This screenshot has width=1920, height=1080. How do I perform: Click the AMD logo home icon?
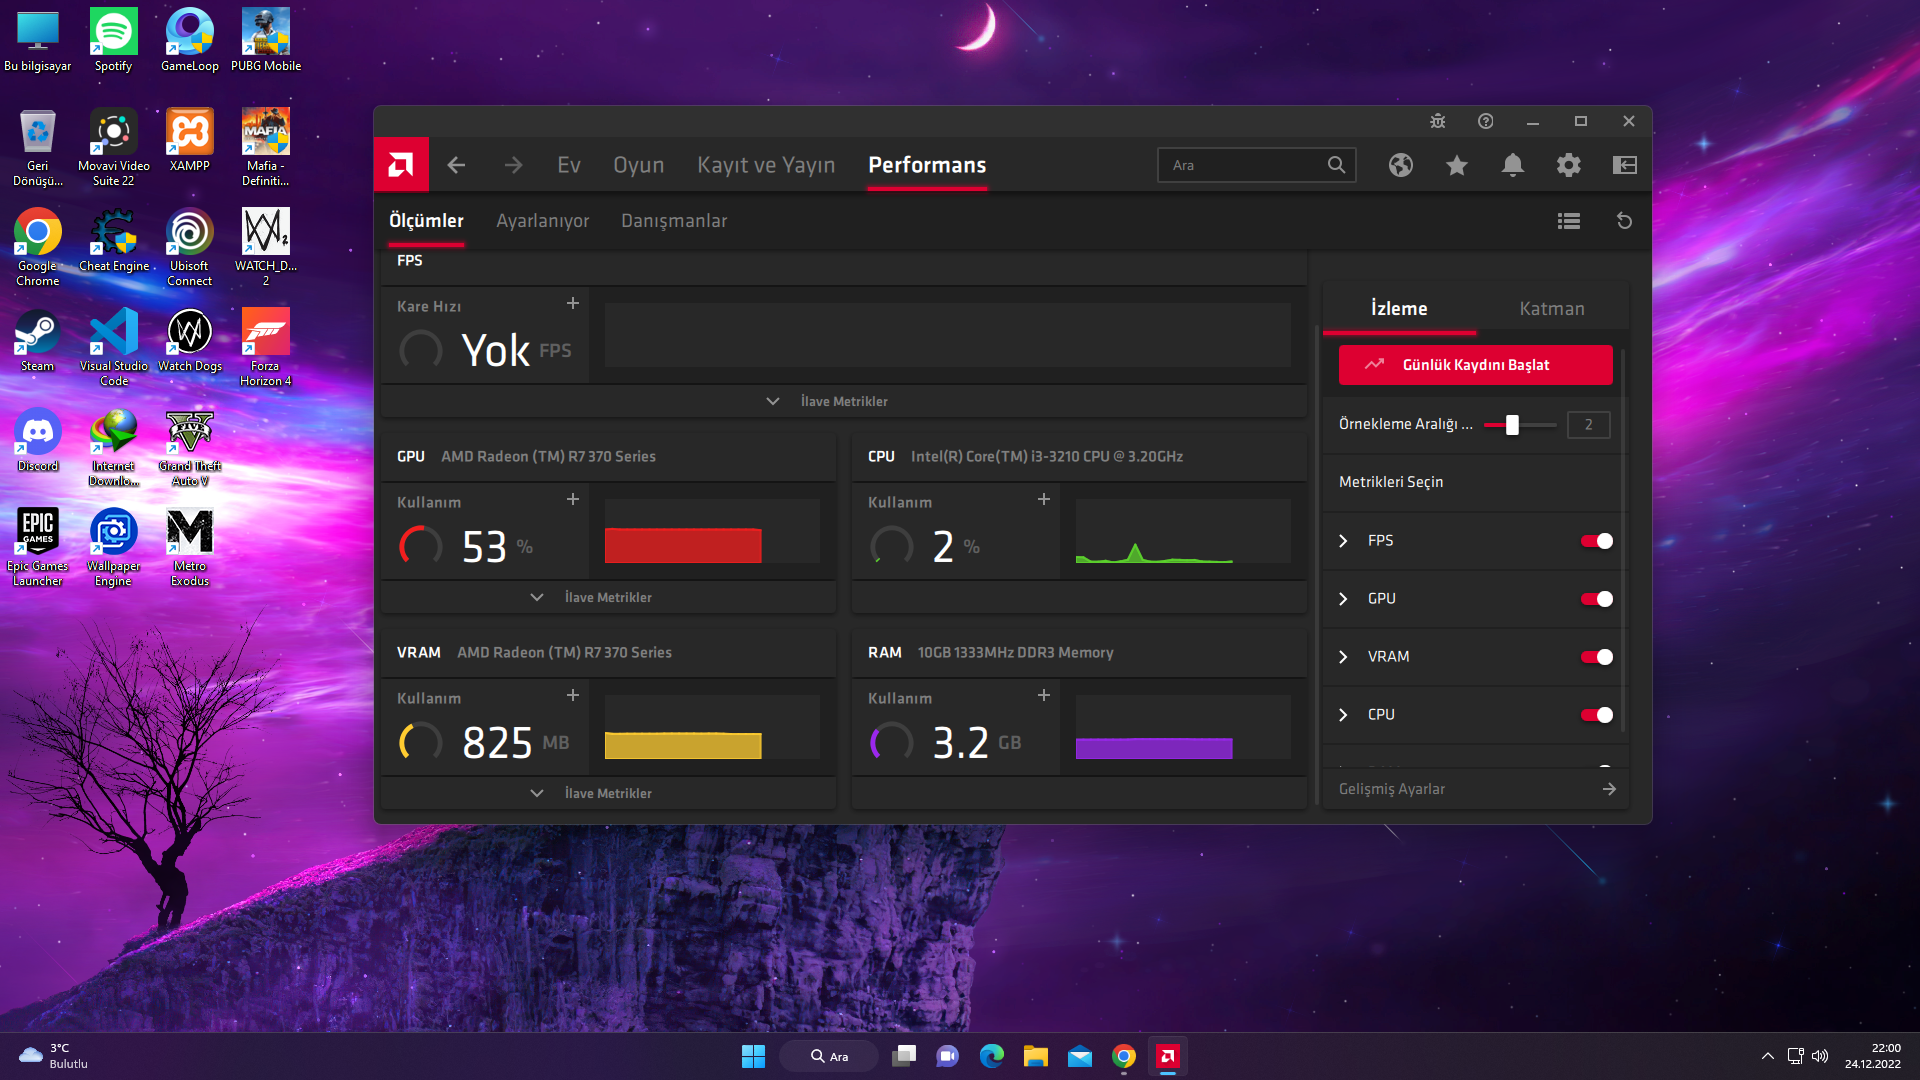(x=401, y=165)
